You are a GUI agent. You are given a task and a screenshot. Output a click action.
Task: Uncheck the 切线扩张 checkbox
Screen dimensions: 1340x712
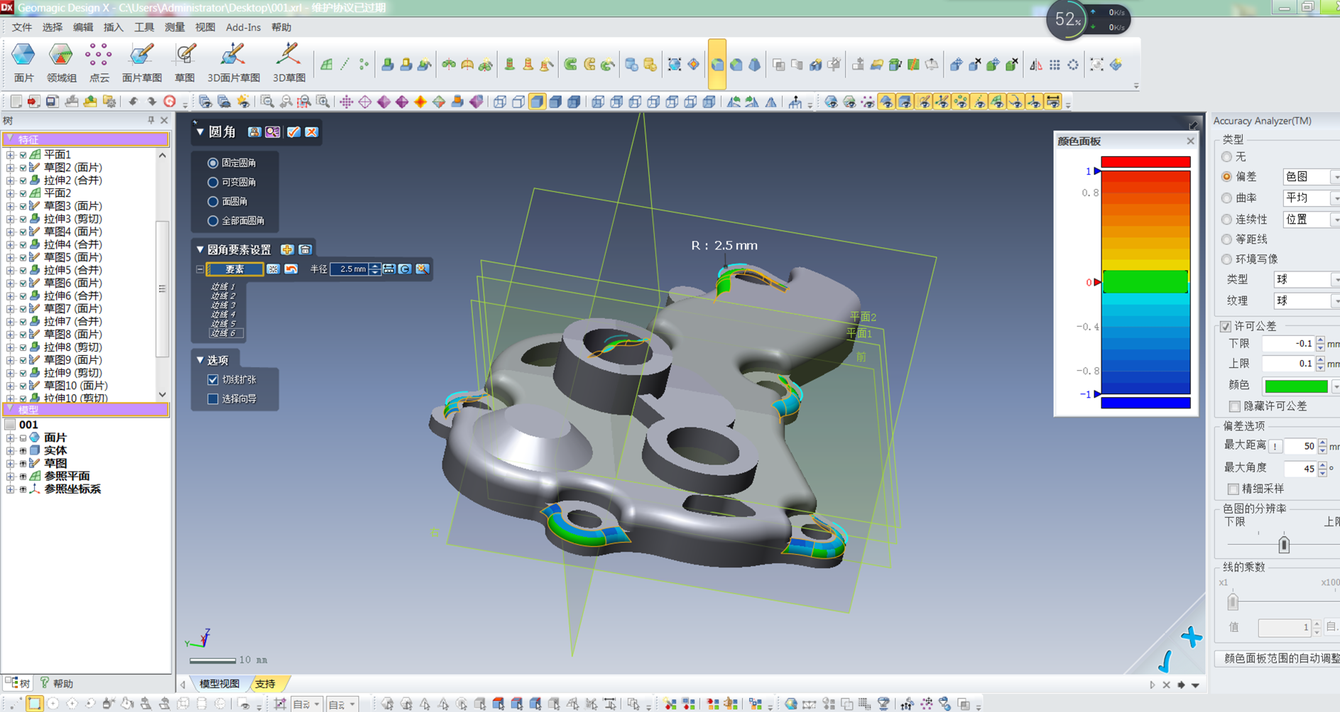point(213,380)
